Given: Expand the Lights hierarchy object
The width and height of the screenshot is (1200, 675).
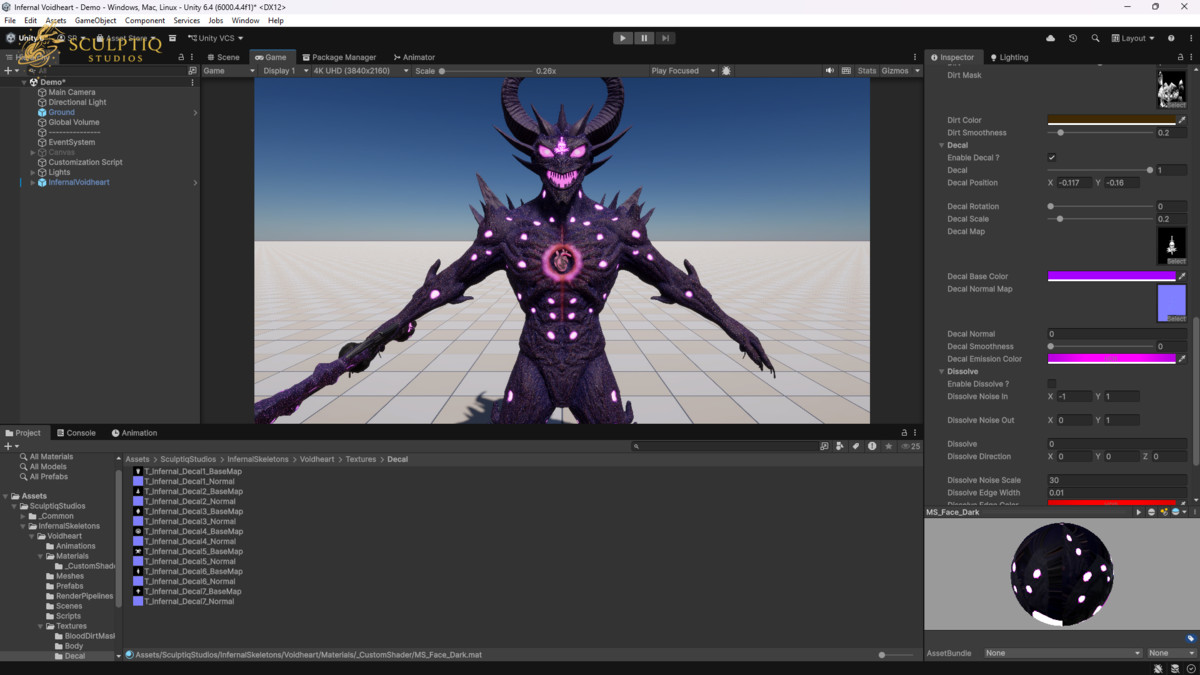Looking at the screenshot, I should coord(33,172).
